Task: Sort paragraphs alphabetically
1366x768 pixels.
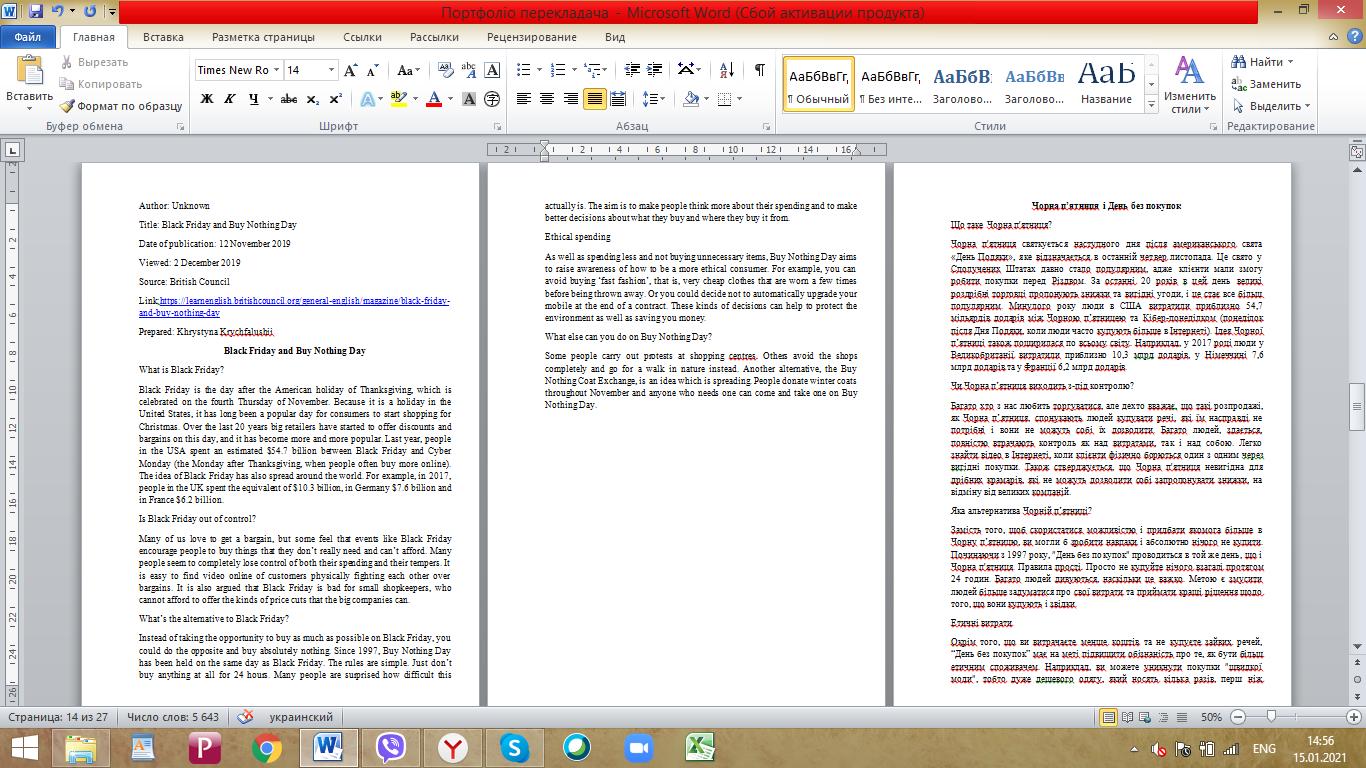Action: coord(725,70)
